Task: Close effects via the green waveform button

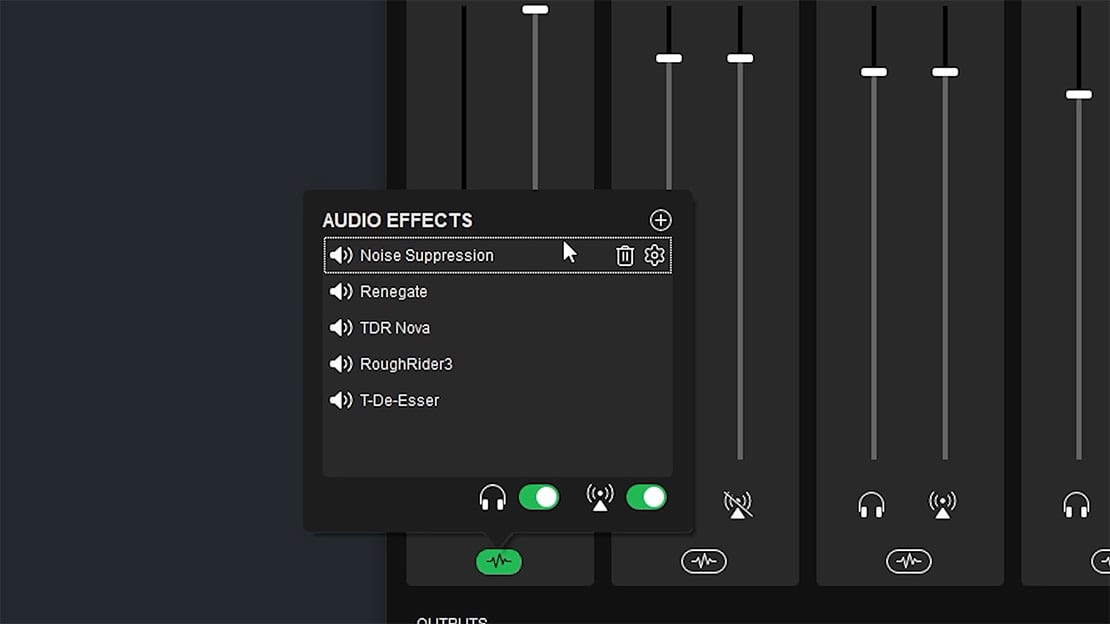Action: coord(498,562)
